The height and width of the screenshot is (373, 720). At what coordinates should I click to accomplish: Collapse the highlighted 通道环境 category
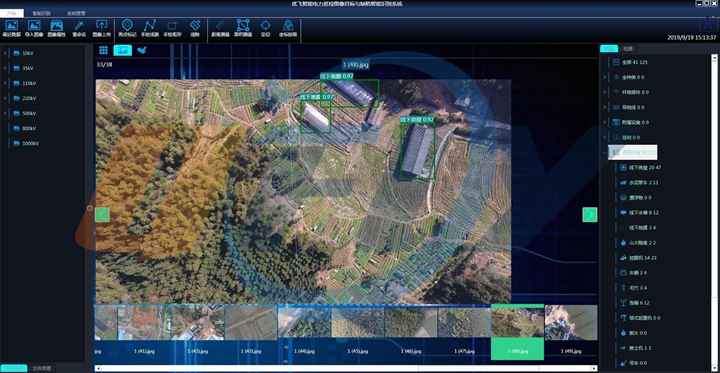click(x=605, y=153)
